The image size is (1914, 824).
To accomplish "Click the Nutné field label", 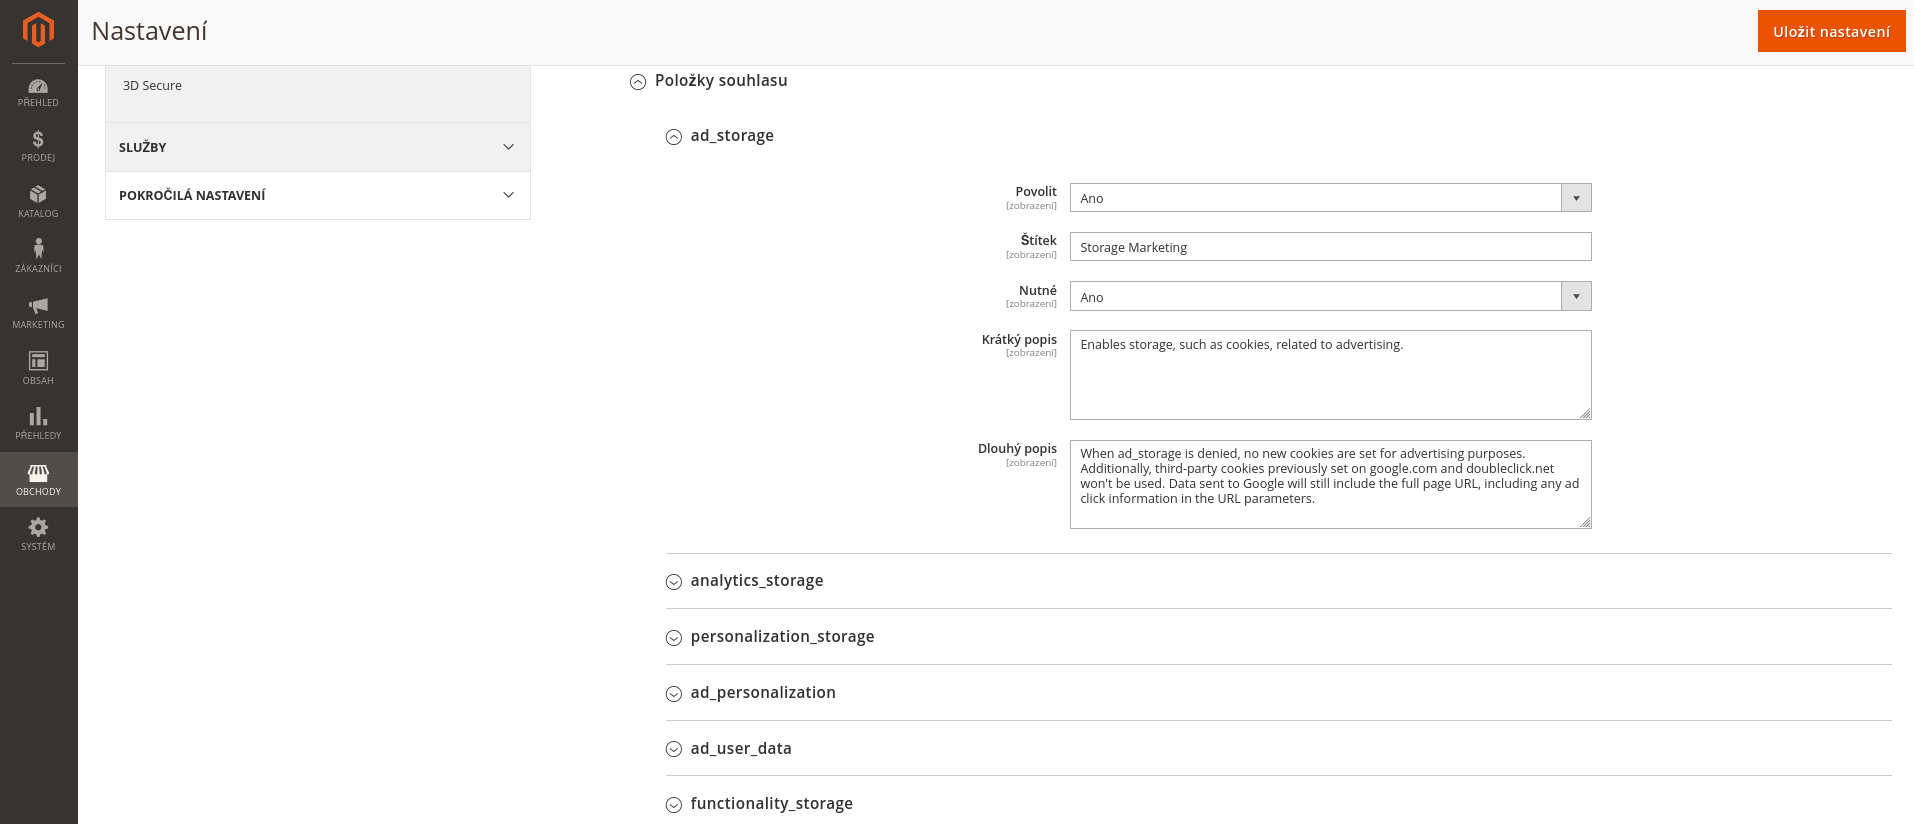I will click(x=1038, y=290).
